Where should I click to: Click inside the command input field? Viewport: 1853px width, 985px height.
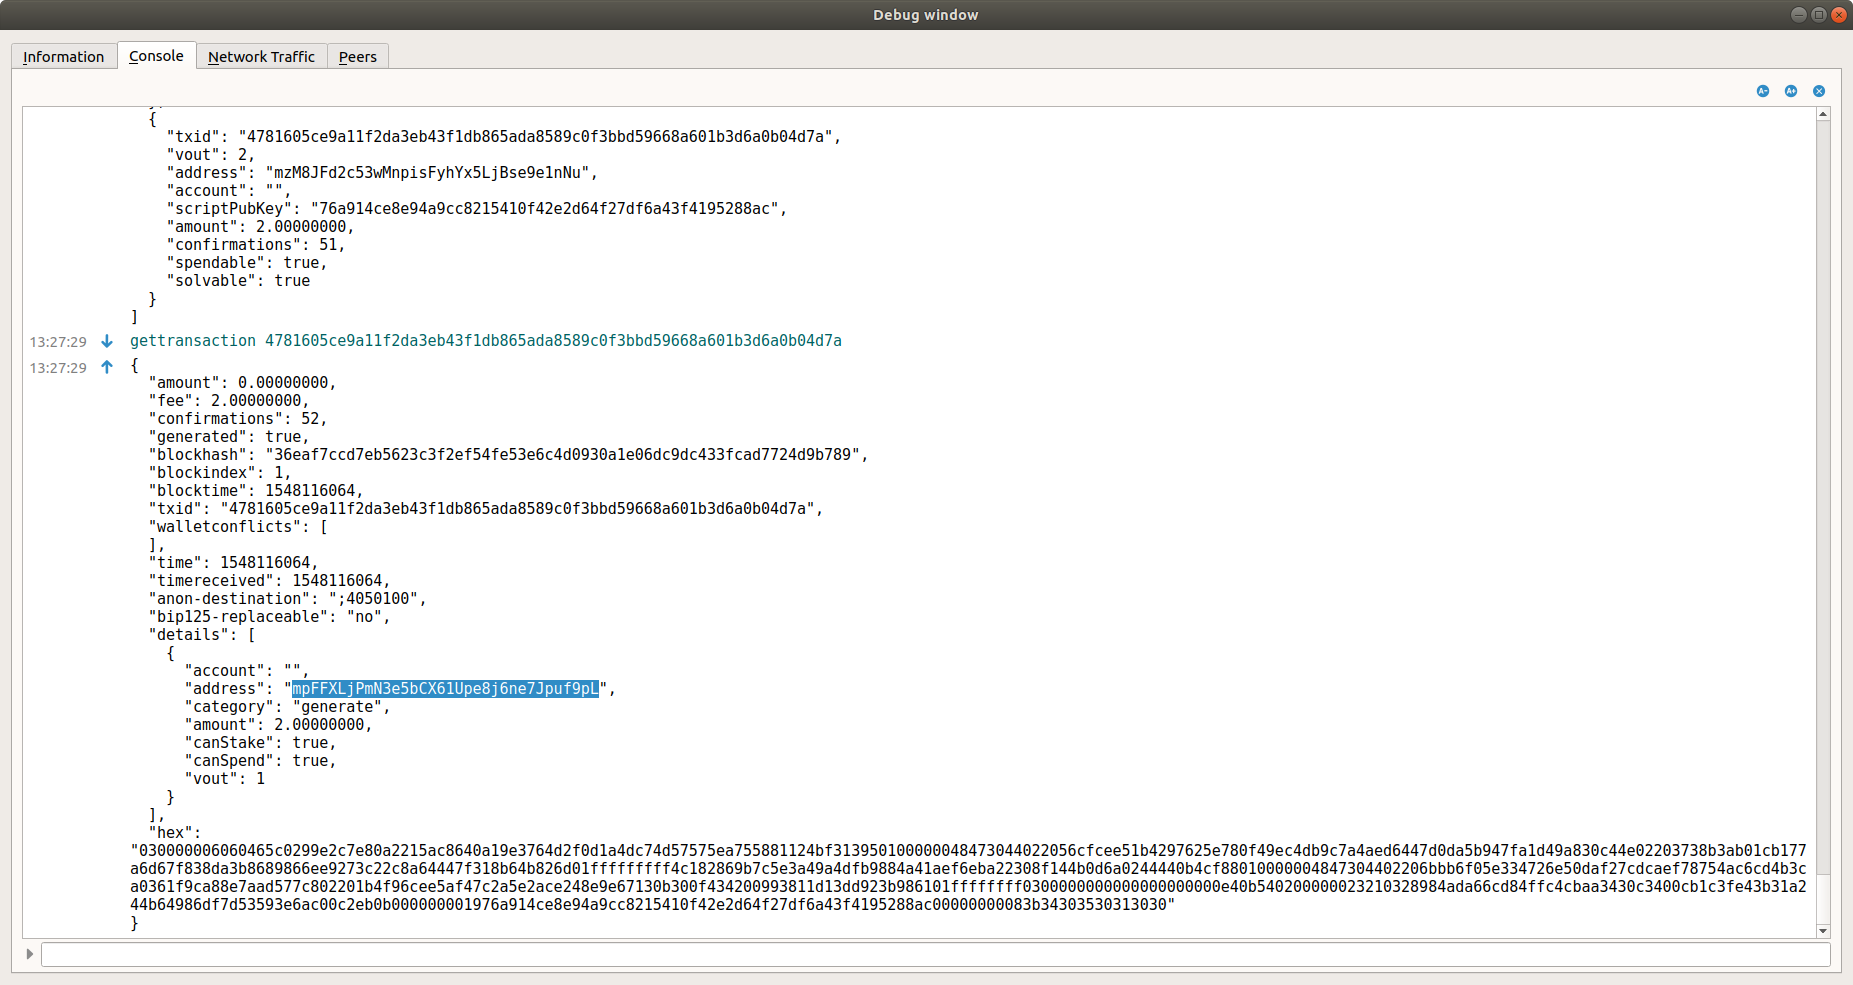tap(900, 954)
